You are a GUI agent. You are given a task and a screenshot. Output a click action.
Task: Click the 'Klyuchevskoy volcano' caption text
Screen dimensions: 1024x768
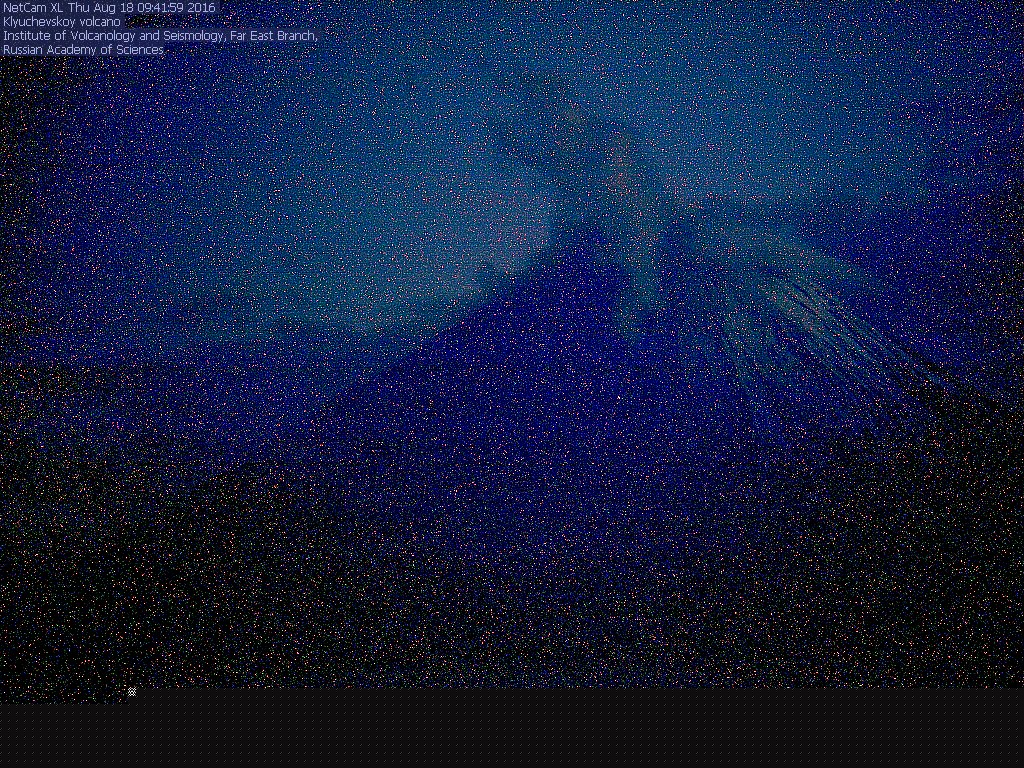point(62,22)
